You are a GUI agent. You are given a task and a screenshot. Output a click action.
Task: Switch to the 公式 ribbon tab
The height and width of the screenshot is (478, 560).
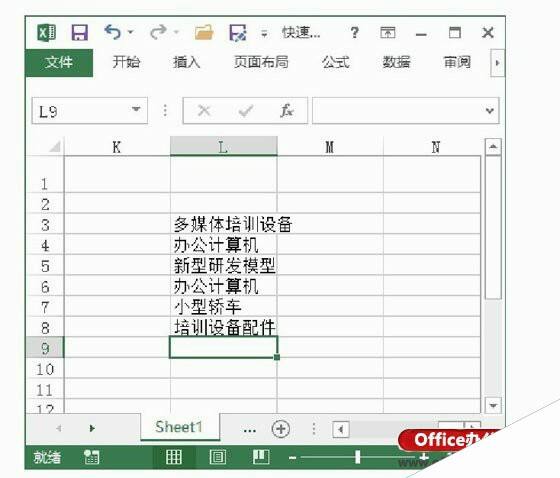coord(335,63)
